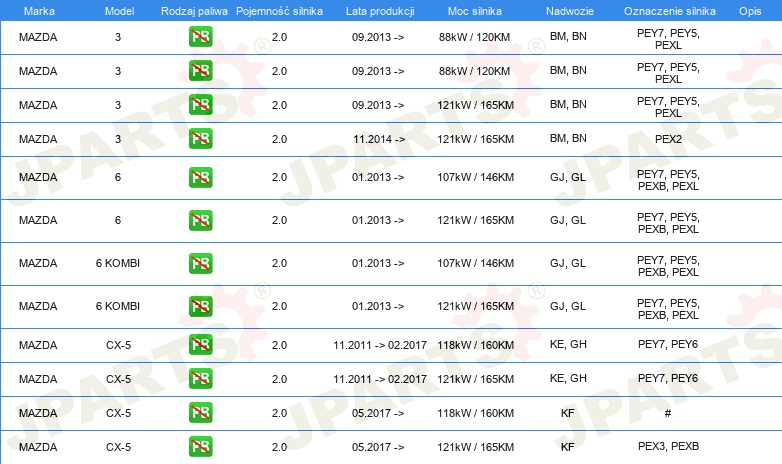The width and height of the screenshot is (782, 464).
Task: Click 'KF' body in the '#' engine row
Action: point(568,413)
